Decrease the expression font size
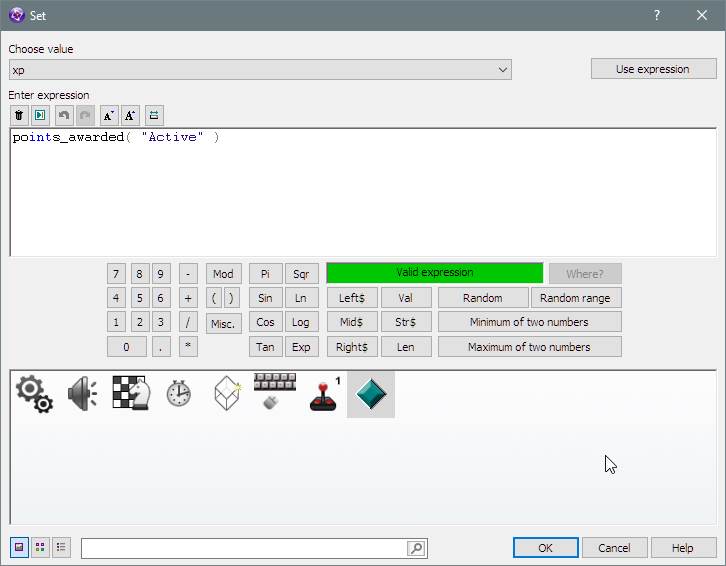The image size is (726, 566). tap(109, 115)
